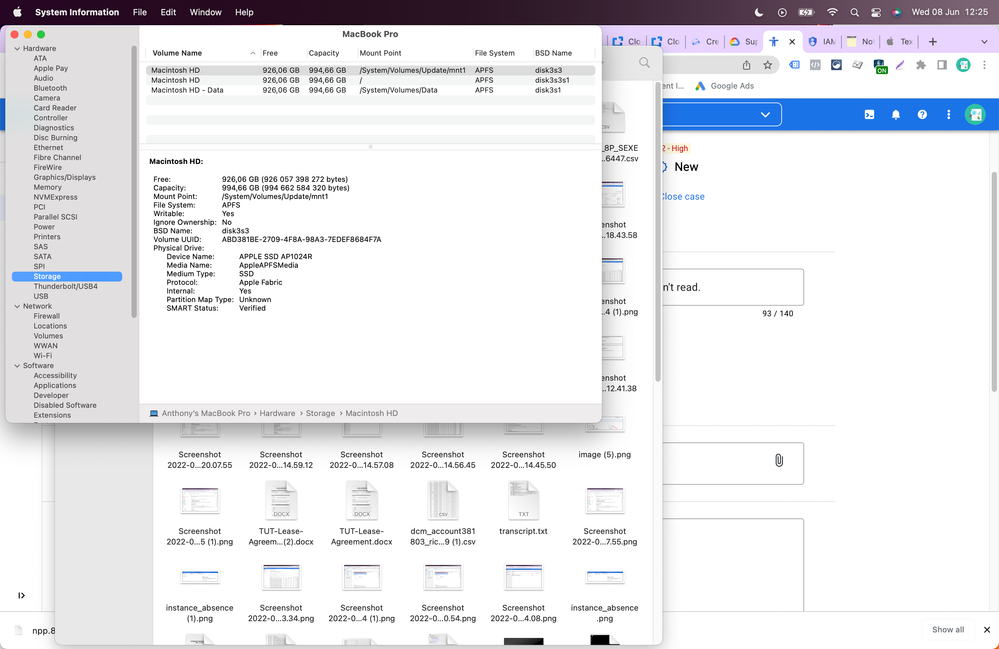
Task: Click the System Information sidebar scrollbar
Action: click(134, 182)
